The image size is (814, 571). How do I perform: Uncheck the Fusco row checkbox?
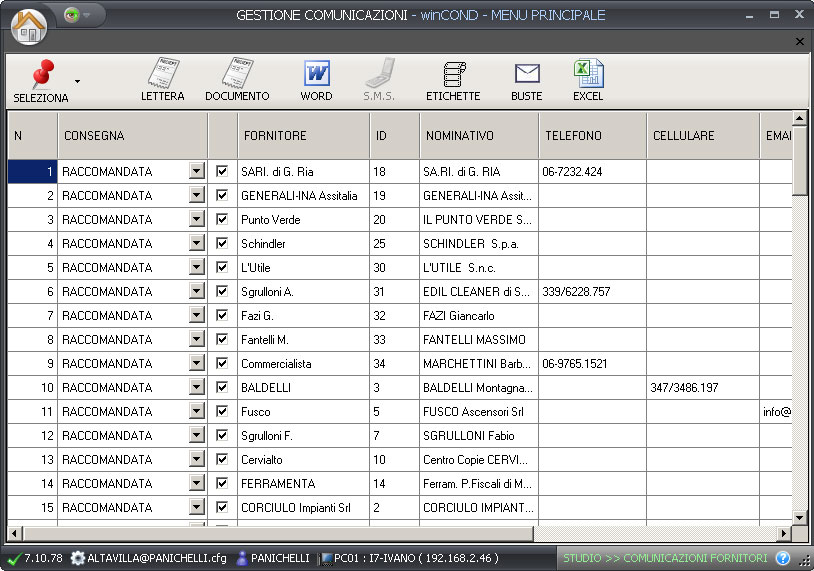(222, 411)
